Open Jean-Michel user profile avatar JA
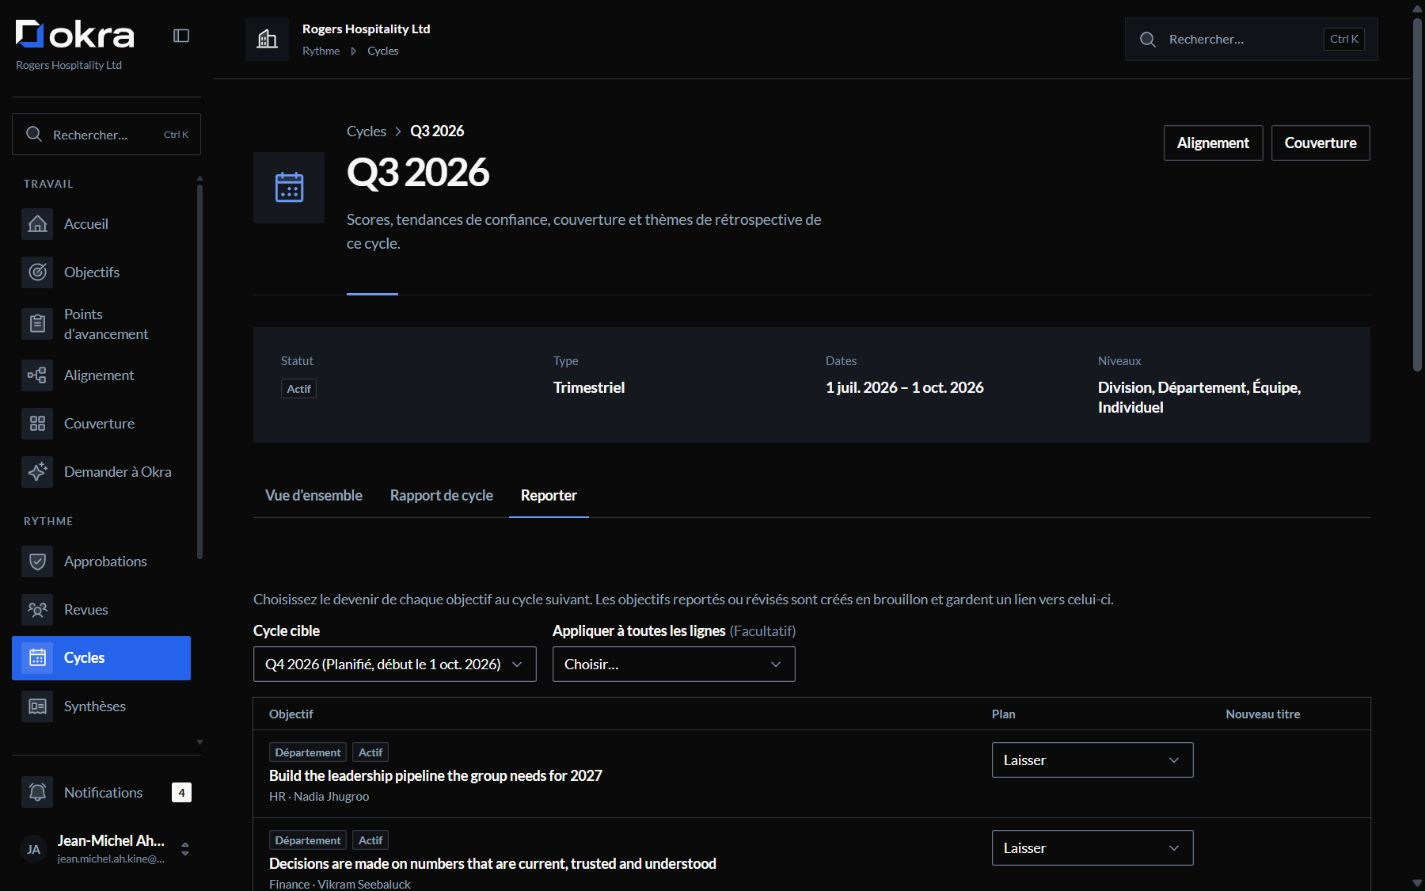Image resolution: width=1425 pixels, height=891 pixels. tap(33, 849)
